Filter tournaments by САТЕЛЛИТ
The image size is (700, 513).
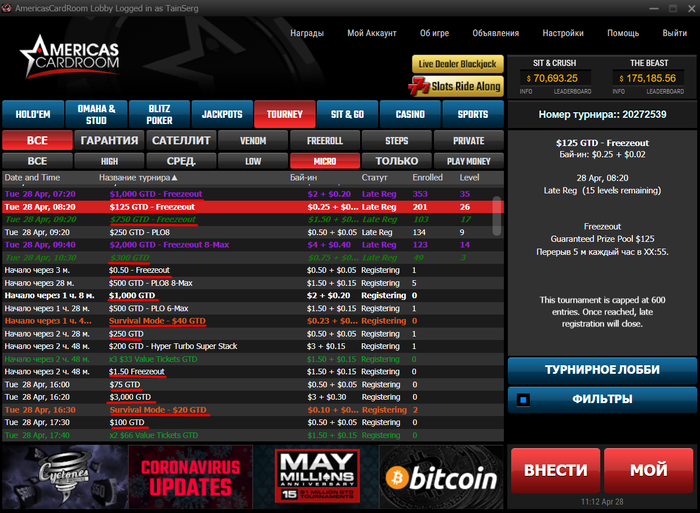click(x=181, y=141)
